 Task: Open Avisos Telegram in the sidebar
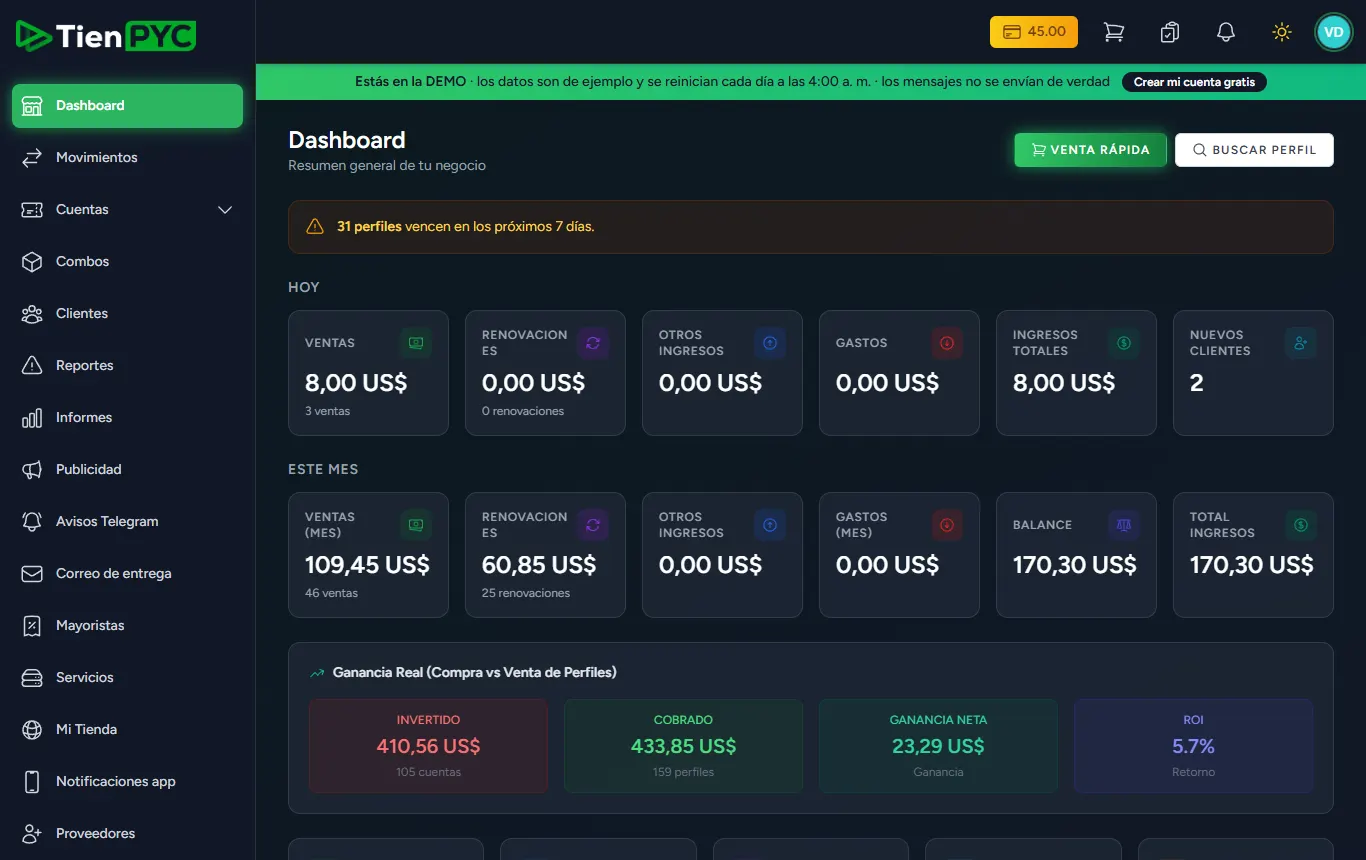[127, 522]
